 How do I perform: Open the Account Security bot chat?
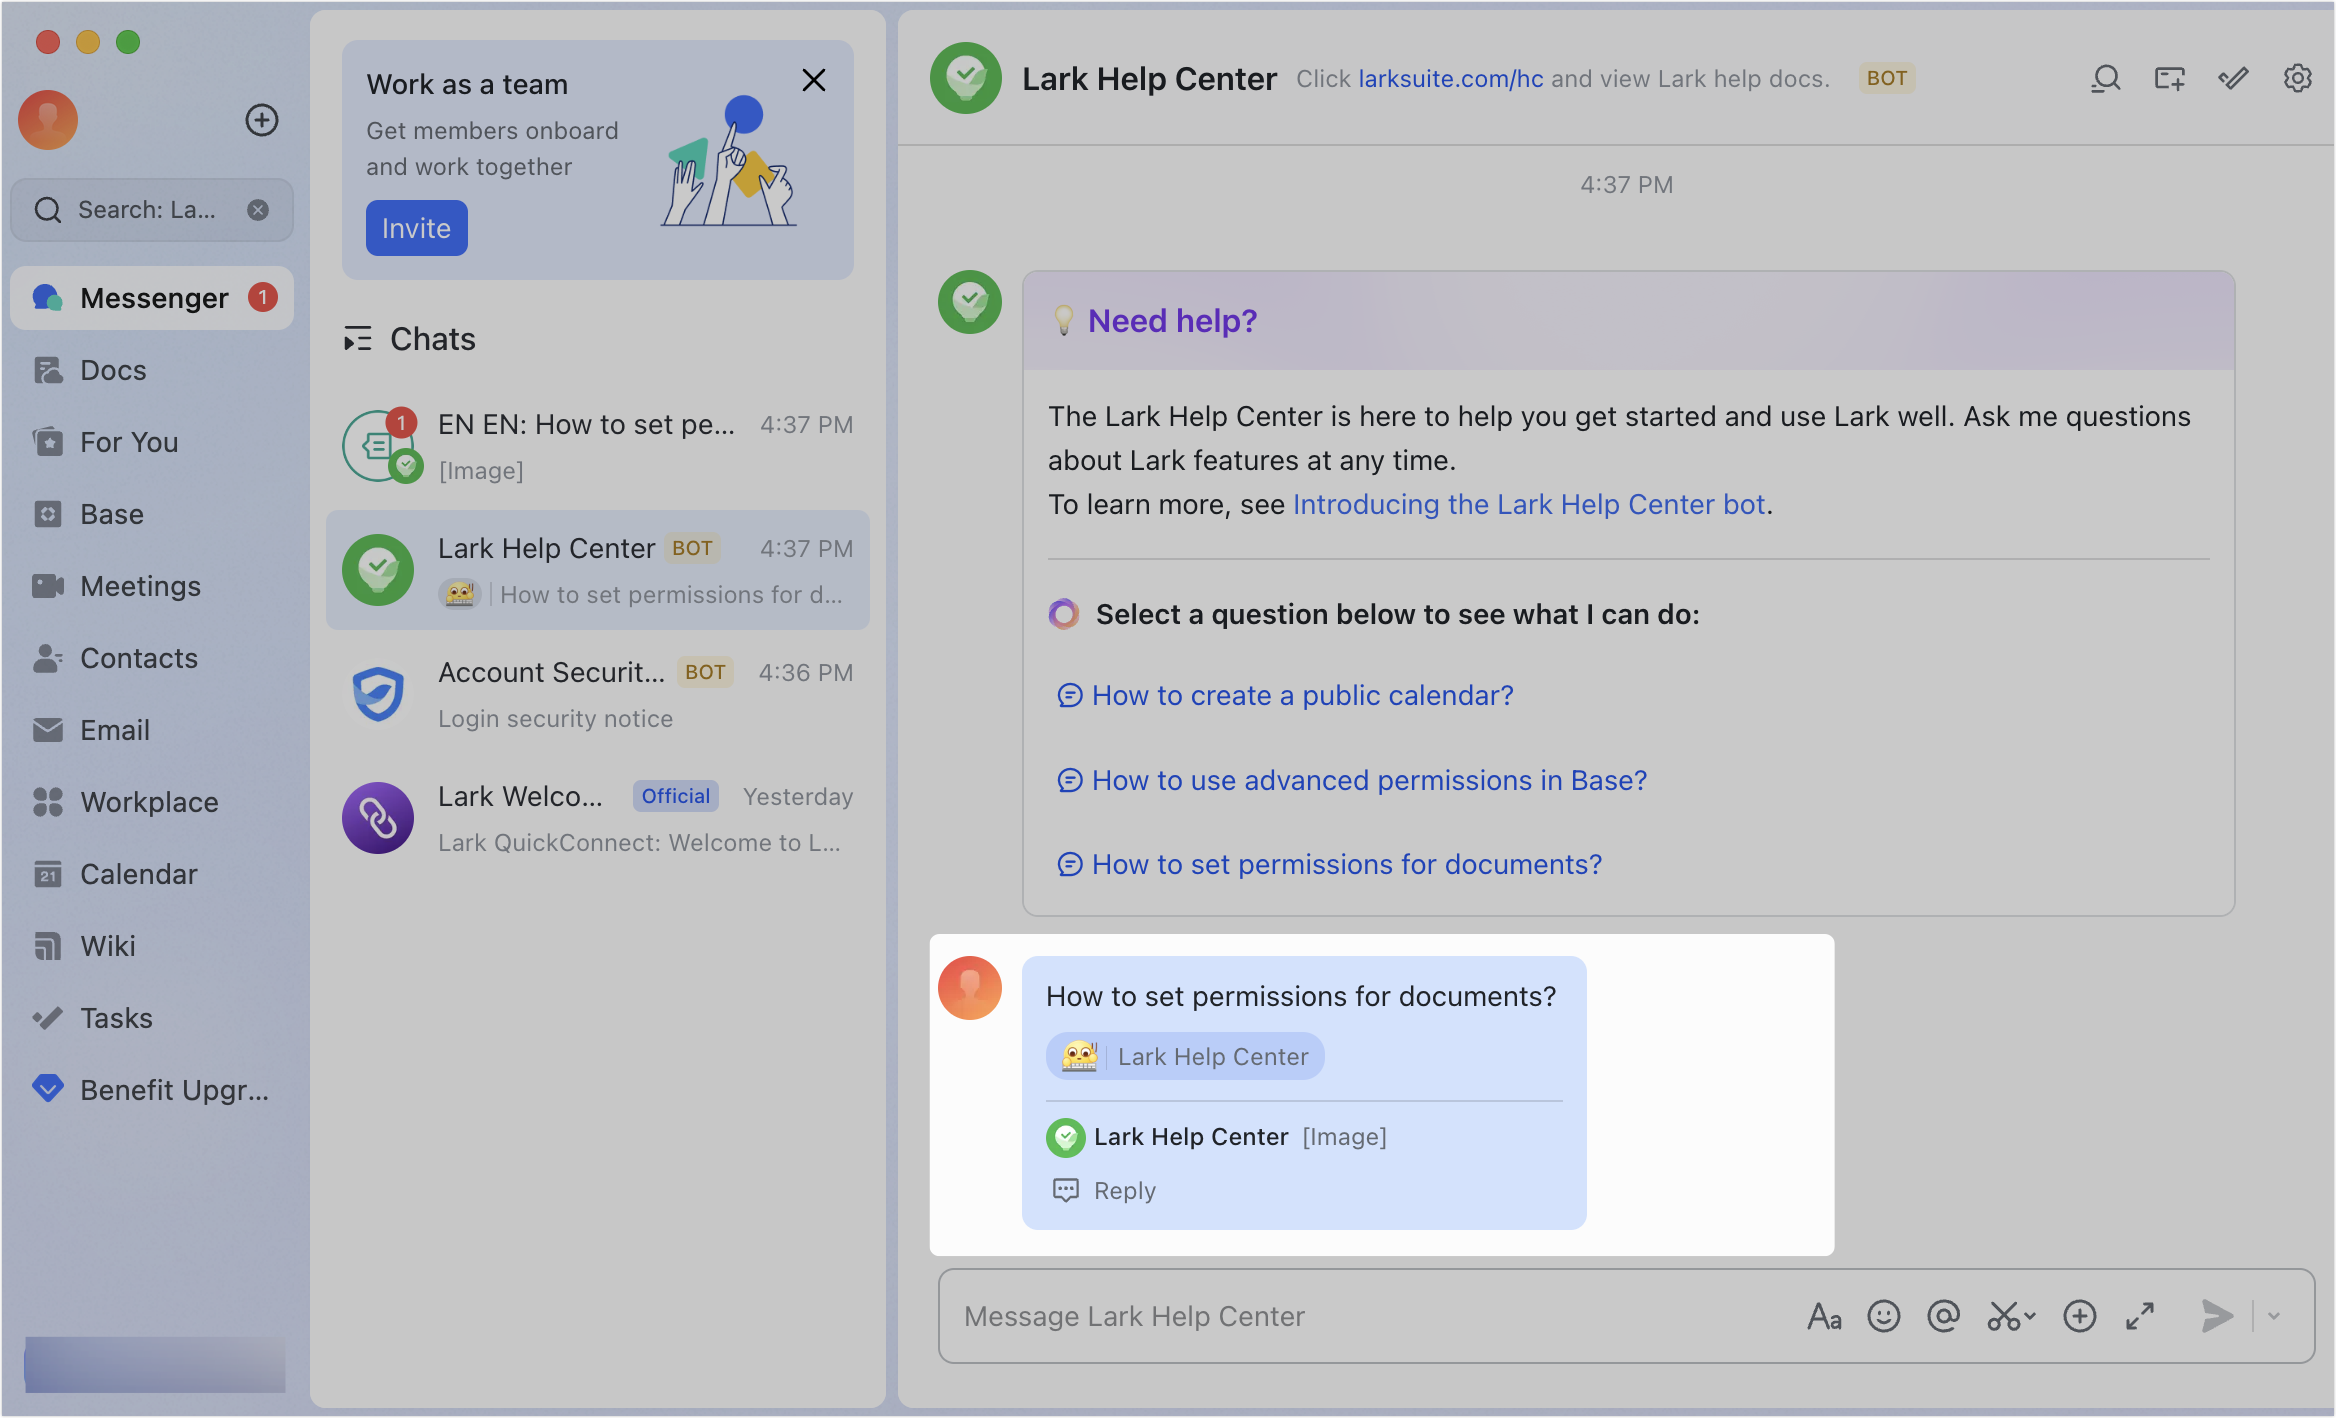click(598, 694)
